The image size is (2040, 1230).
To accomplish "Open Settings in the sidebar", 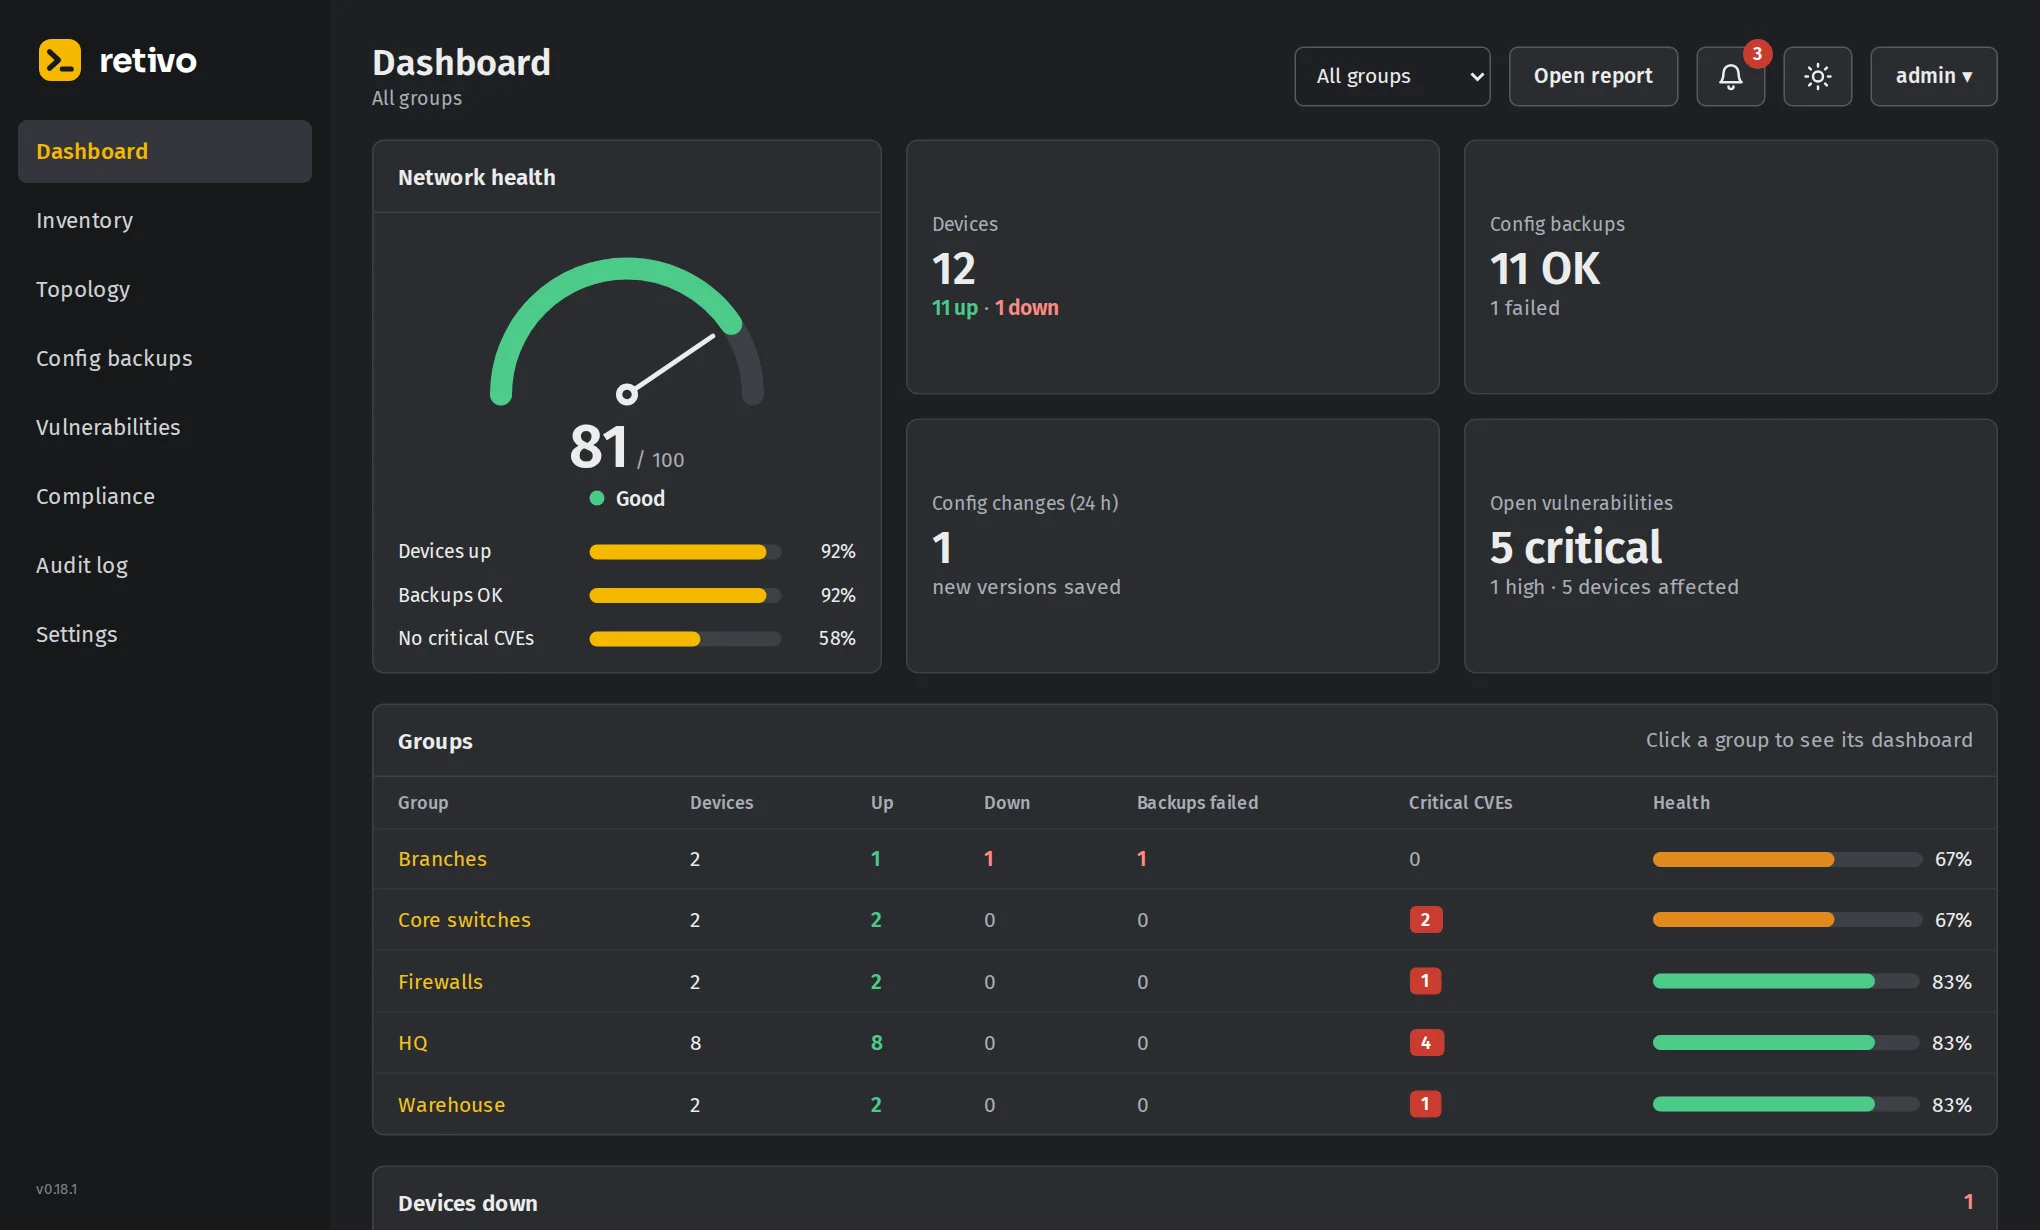I will click(165, 634).
